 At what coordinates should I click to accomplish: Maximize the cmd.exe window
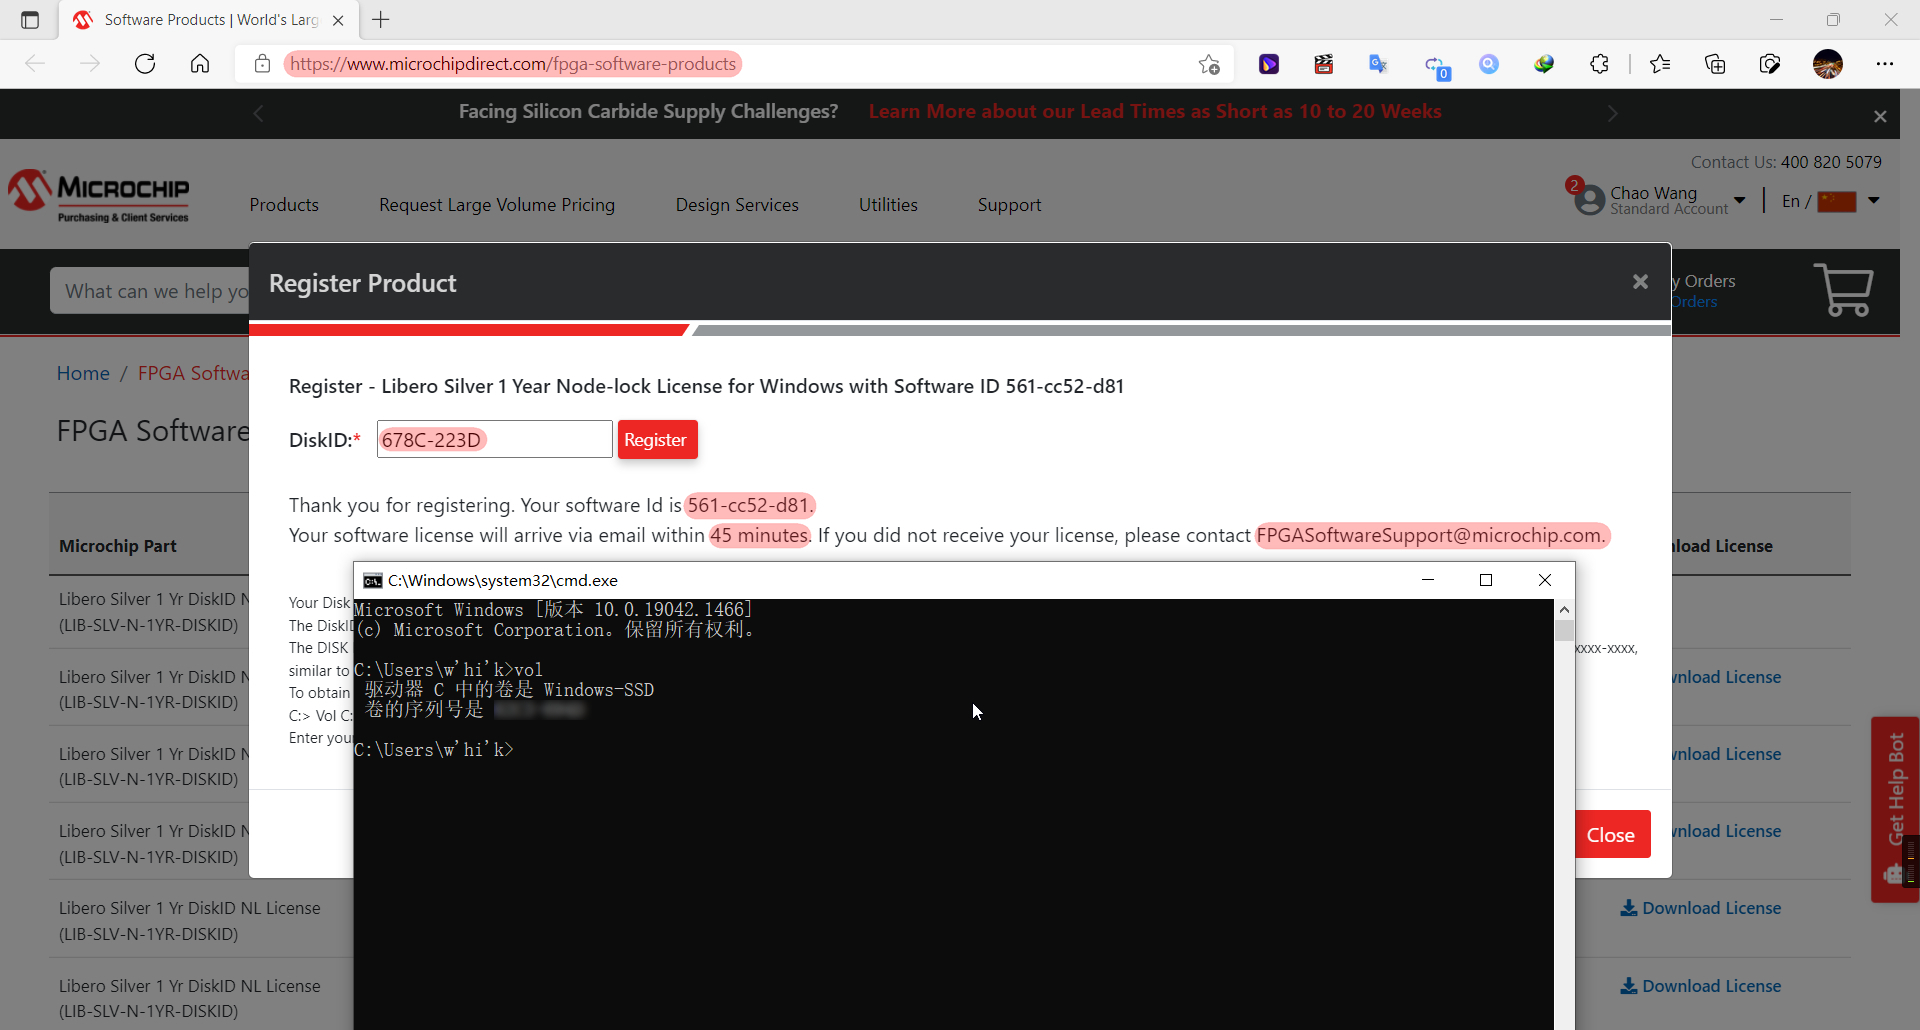tap(1486, 580)
